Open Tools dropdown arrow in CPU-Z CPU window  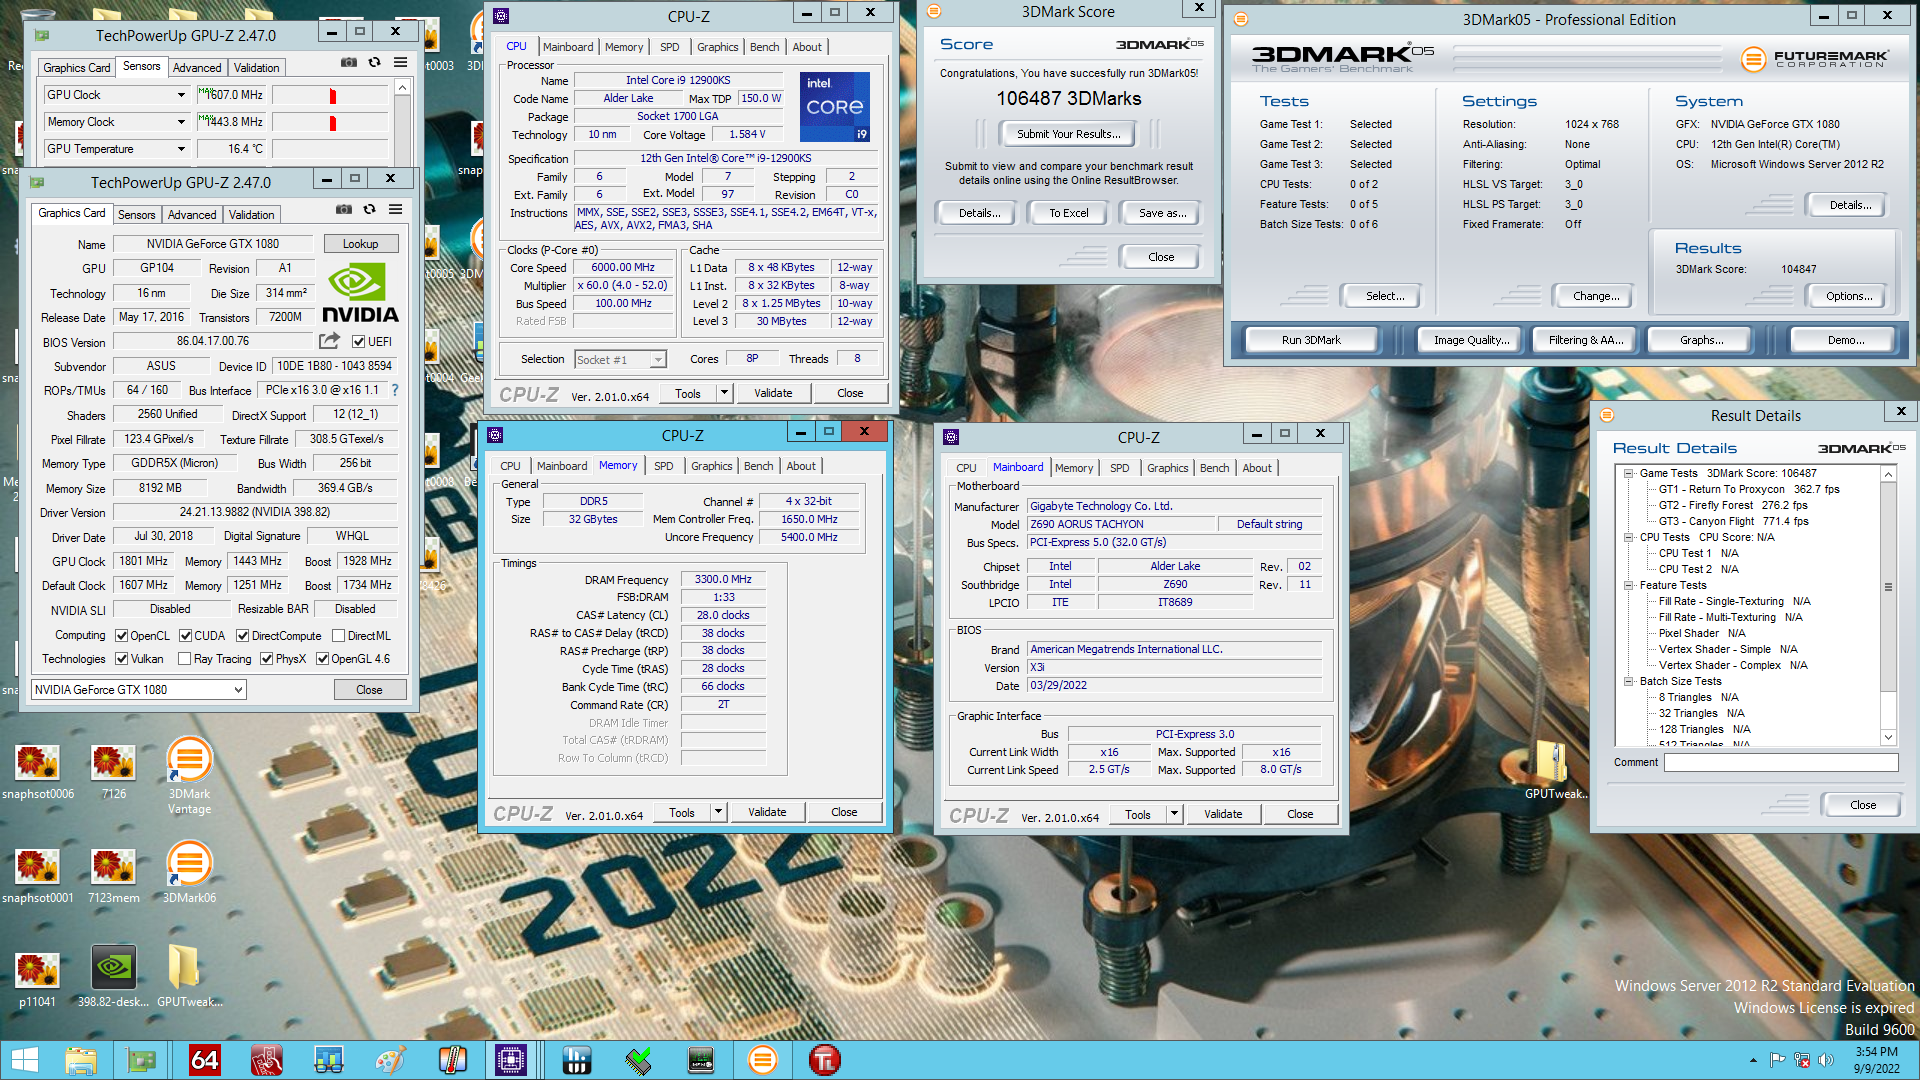click(724, 393)
